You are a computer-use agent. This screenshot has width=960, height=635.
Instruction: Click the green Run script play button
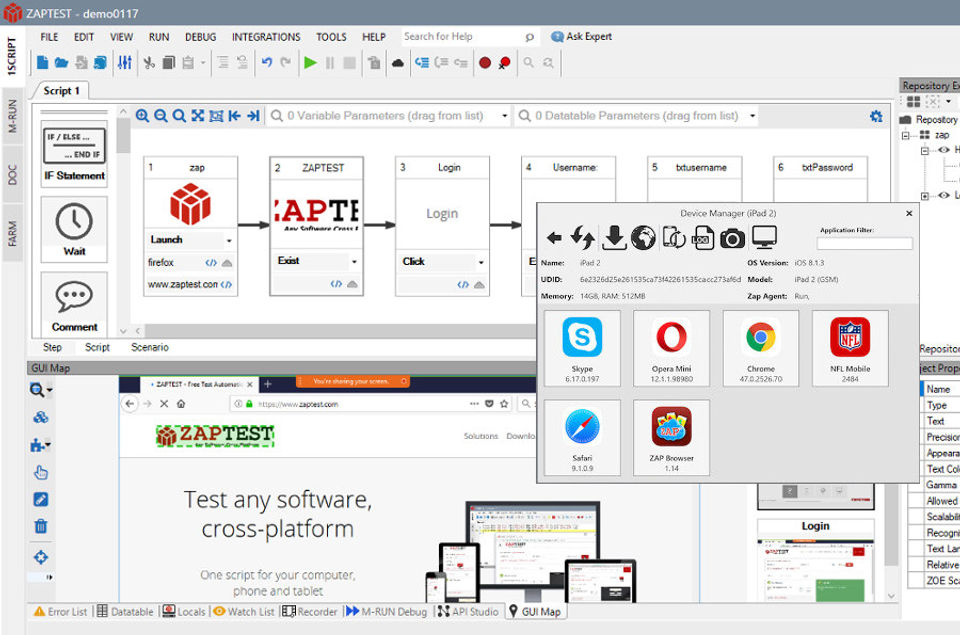click(x=310, y=62)
